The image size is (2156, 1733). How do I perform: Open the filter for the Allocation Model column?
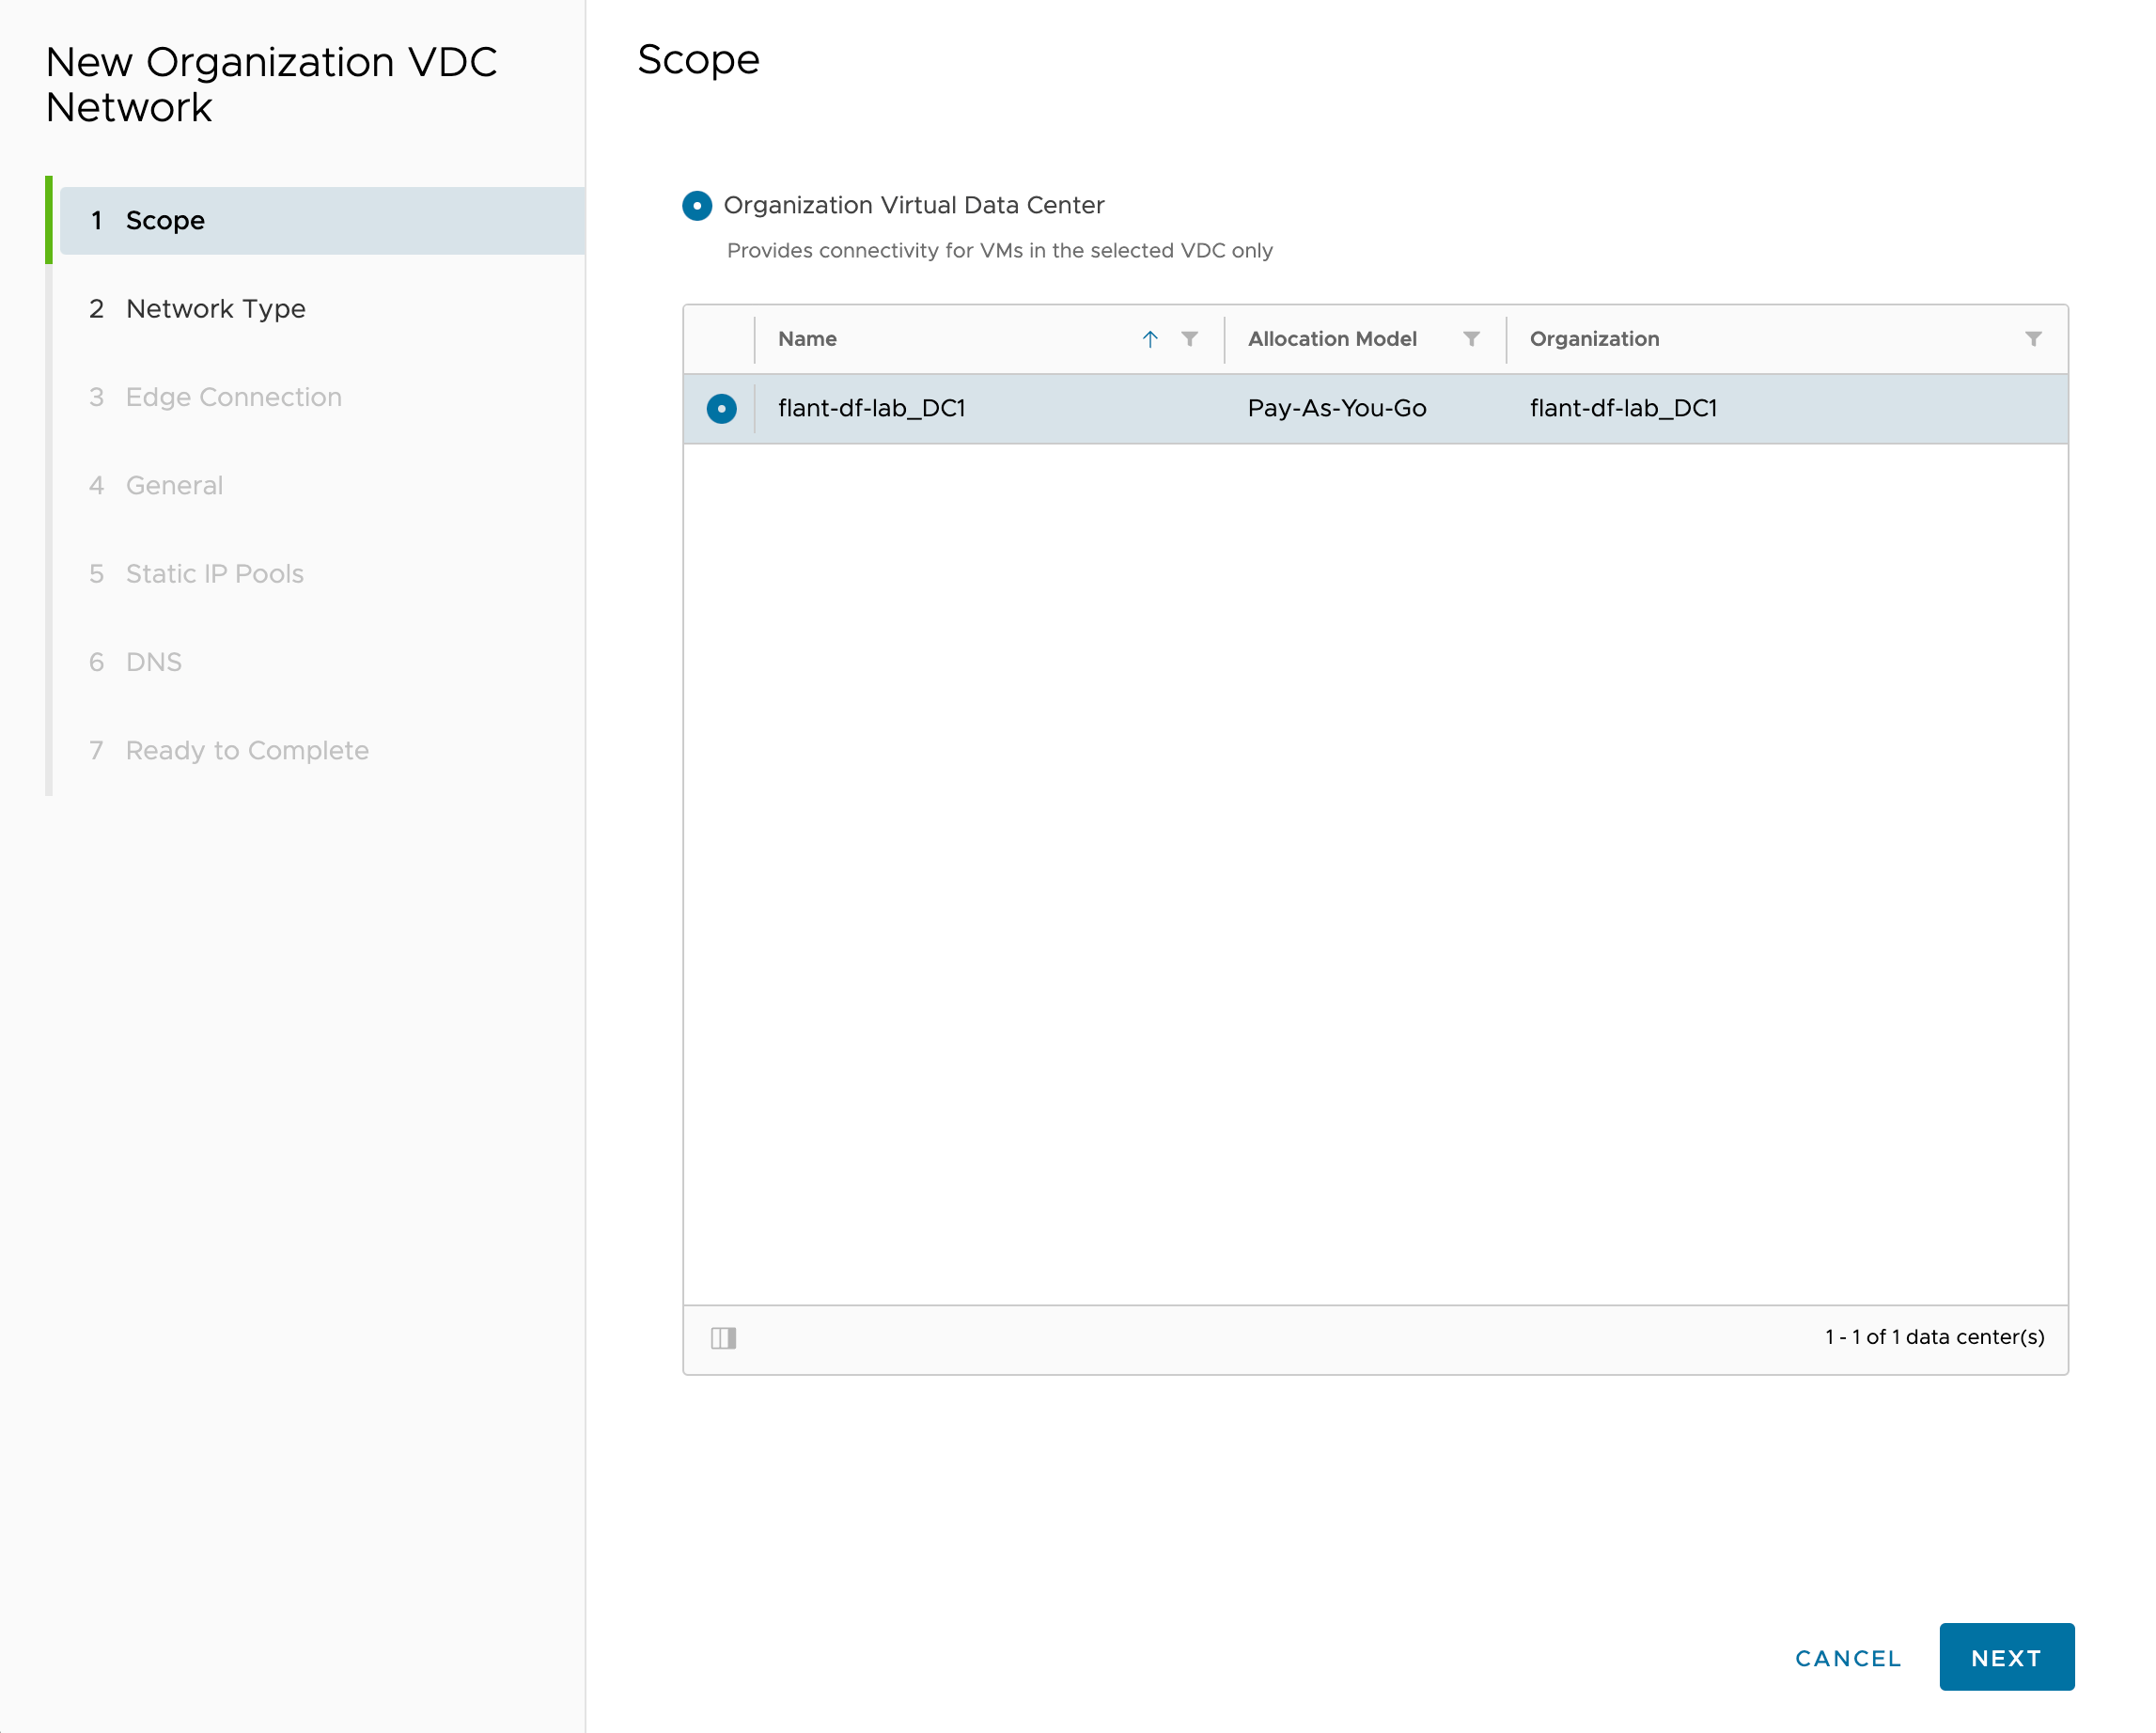tap(1472, 339)
